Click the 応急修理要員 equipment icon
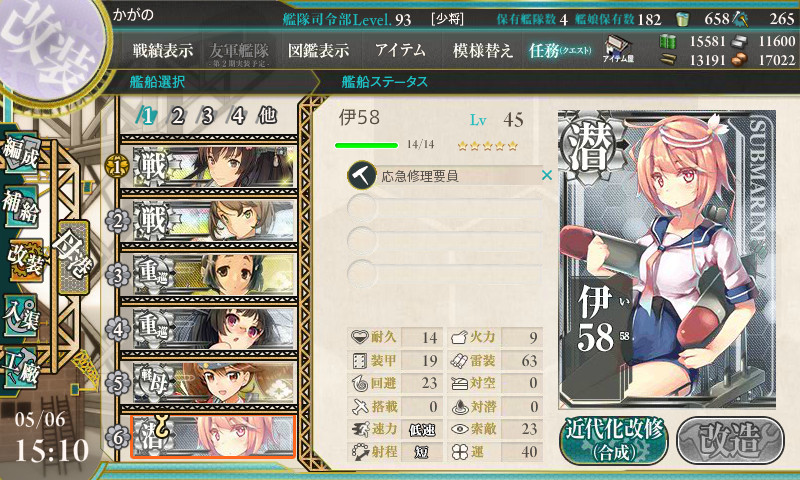 tap(362, 175)
